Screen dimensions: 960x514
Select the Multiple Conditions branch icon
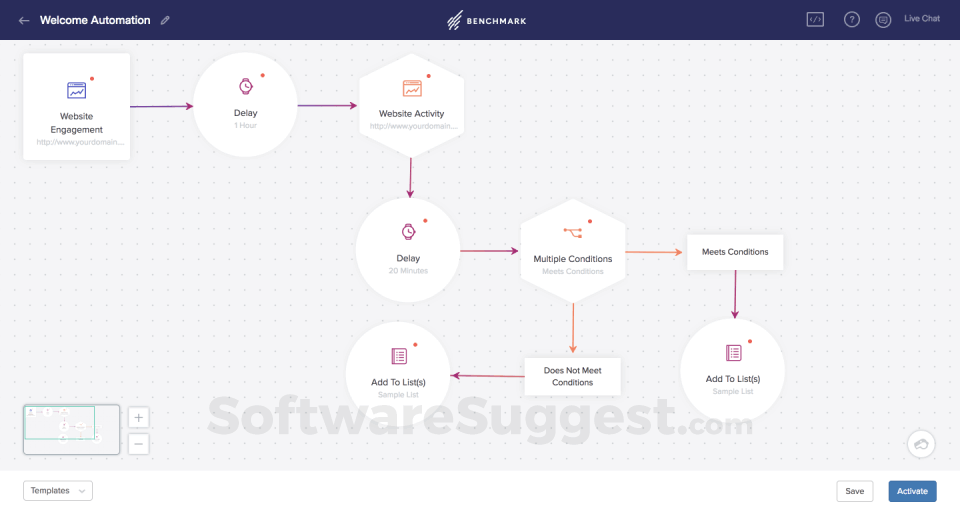(573, 233)
